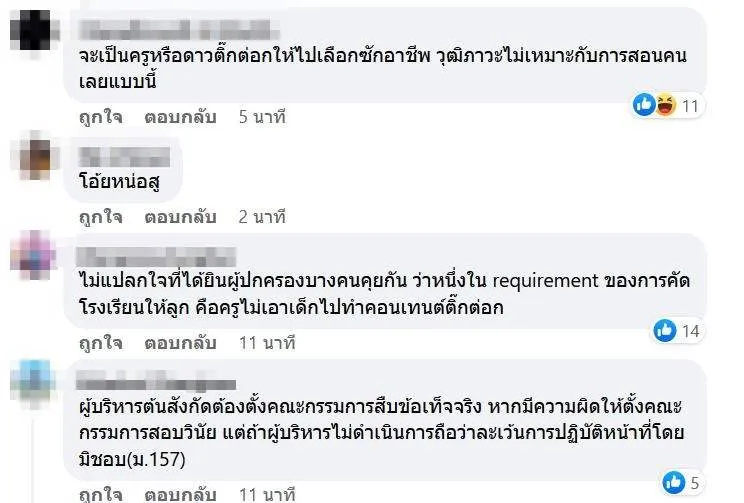Click the haha reaction emoji on the first comment

coord(666,104)
